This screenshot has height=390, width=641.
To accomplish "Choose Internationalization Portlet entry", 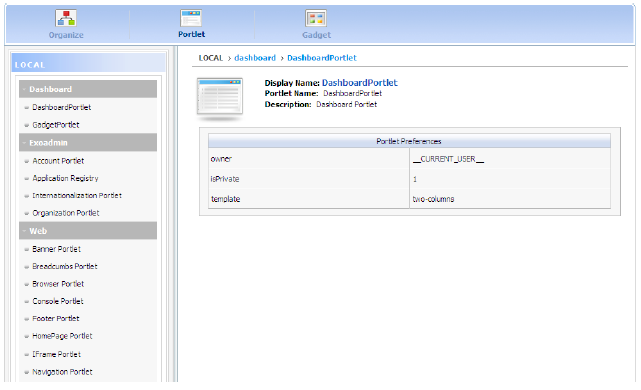I will point(77,195).
